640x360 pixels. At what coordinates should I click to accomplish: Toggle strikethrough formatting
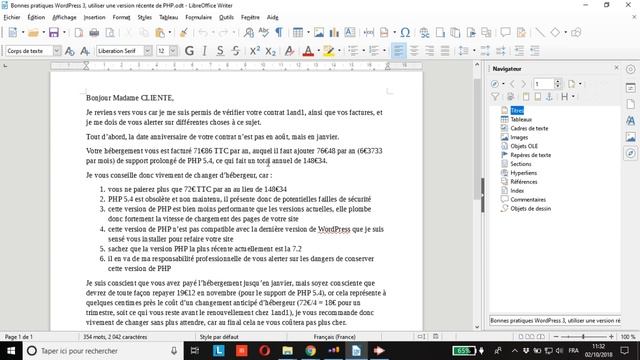[236, 51]
